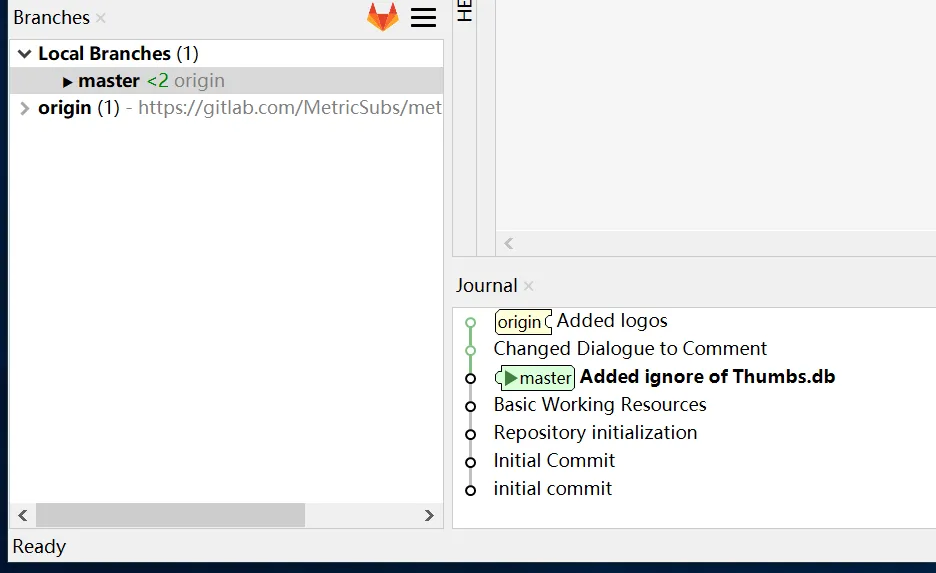This screenshot has width=936, height=573.
Task: Click graph node of 'Changed Dialogue to Comment'
Action: [470, 350]
